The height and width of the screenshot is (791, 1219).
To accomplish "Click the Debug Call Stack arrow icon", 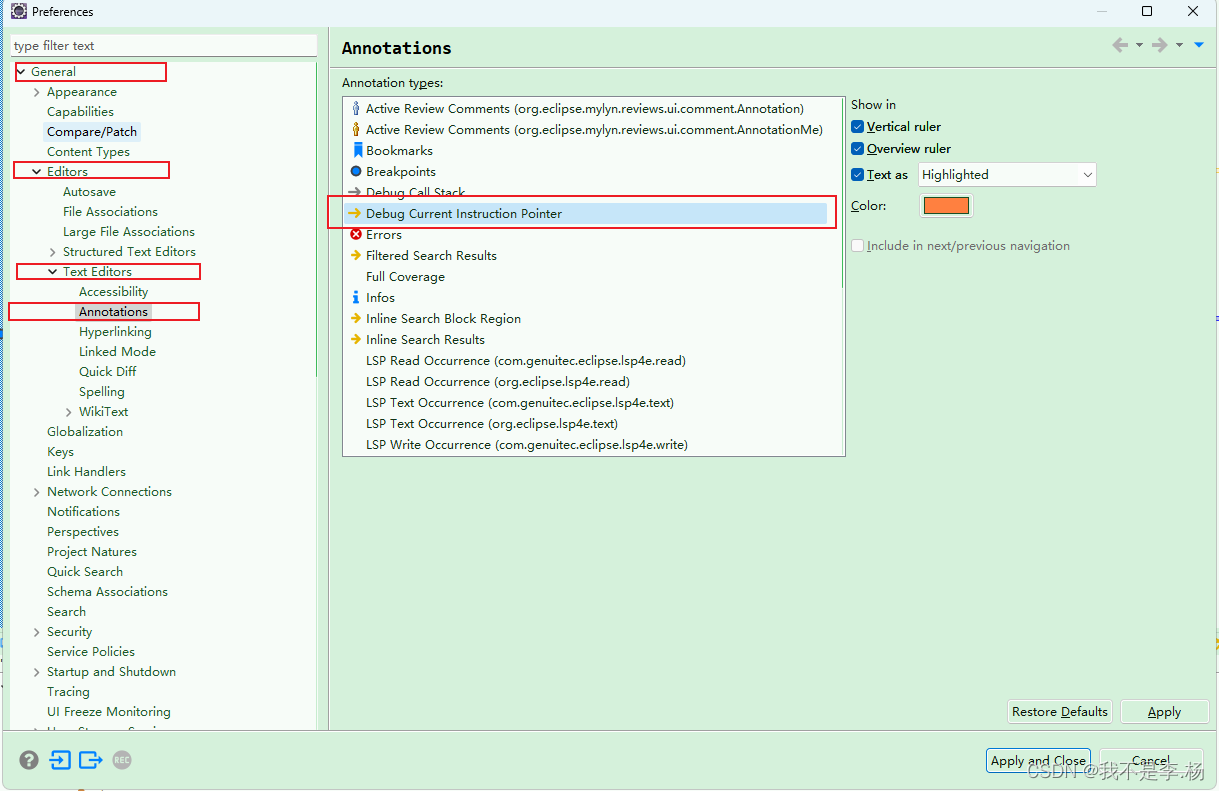I will (355, 192).
